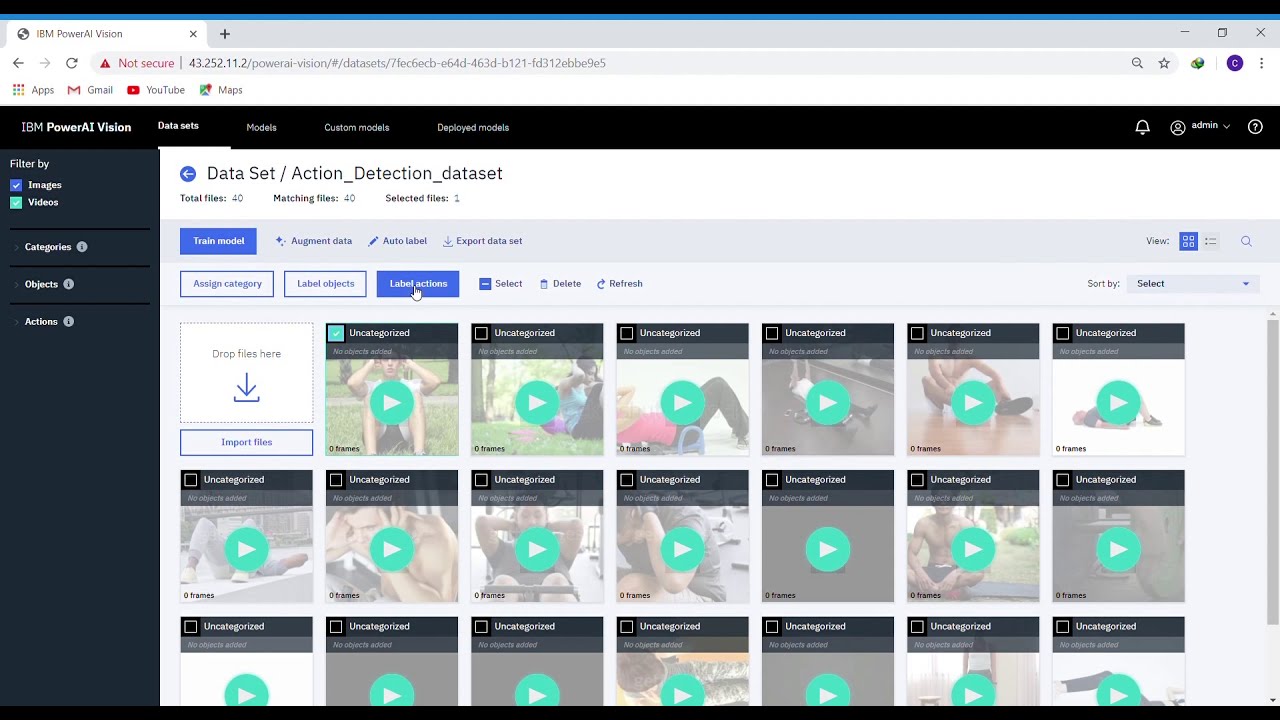
Task: Open a new browser tab
Action: coord(225,34)
